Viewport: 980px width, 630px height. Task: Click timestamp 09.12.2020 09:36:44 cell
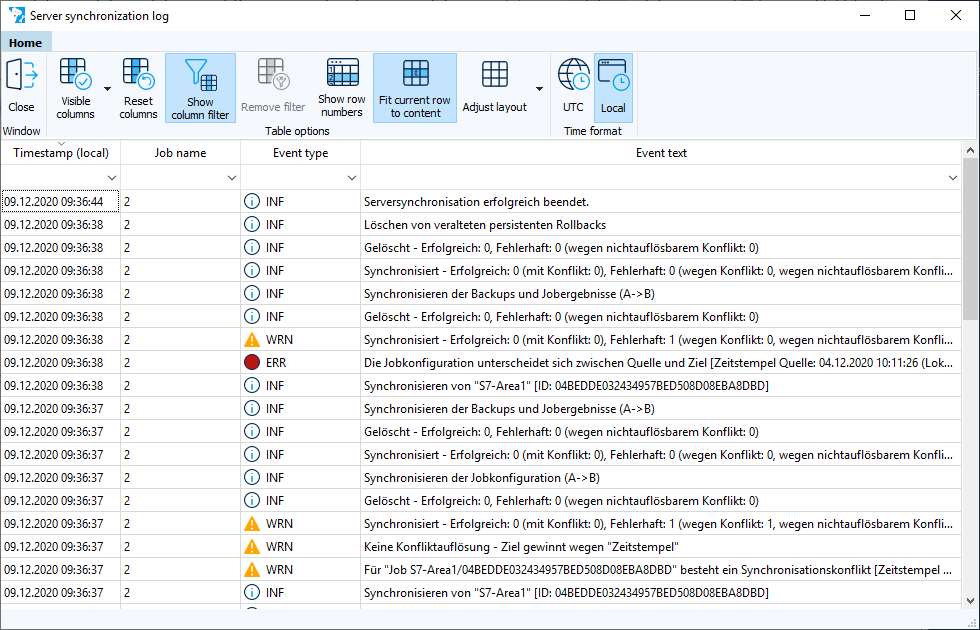(61, 202)
